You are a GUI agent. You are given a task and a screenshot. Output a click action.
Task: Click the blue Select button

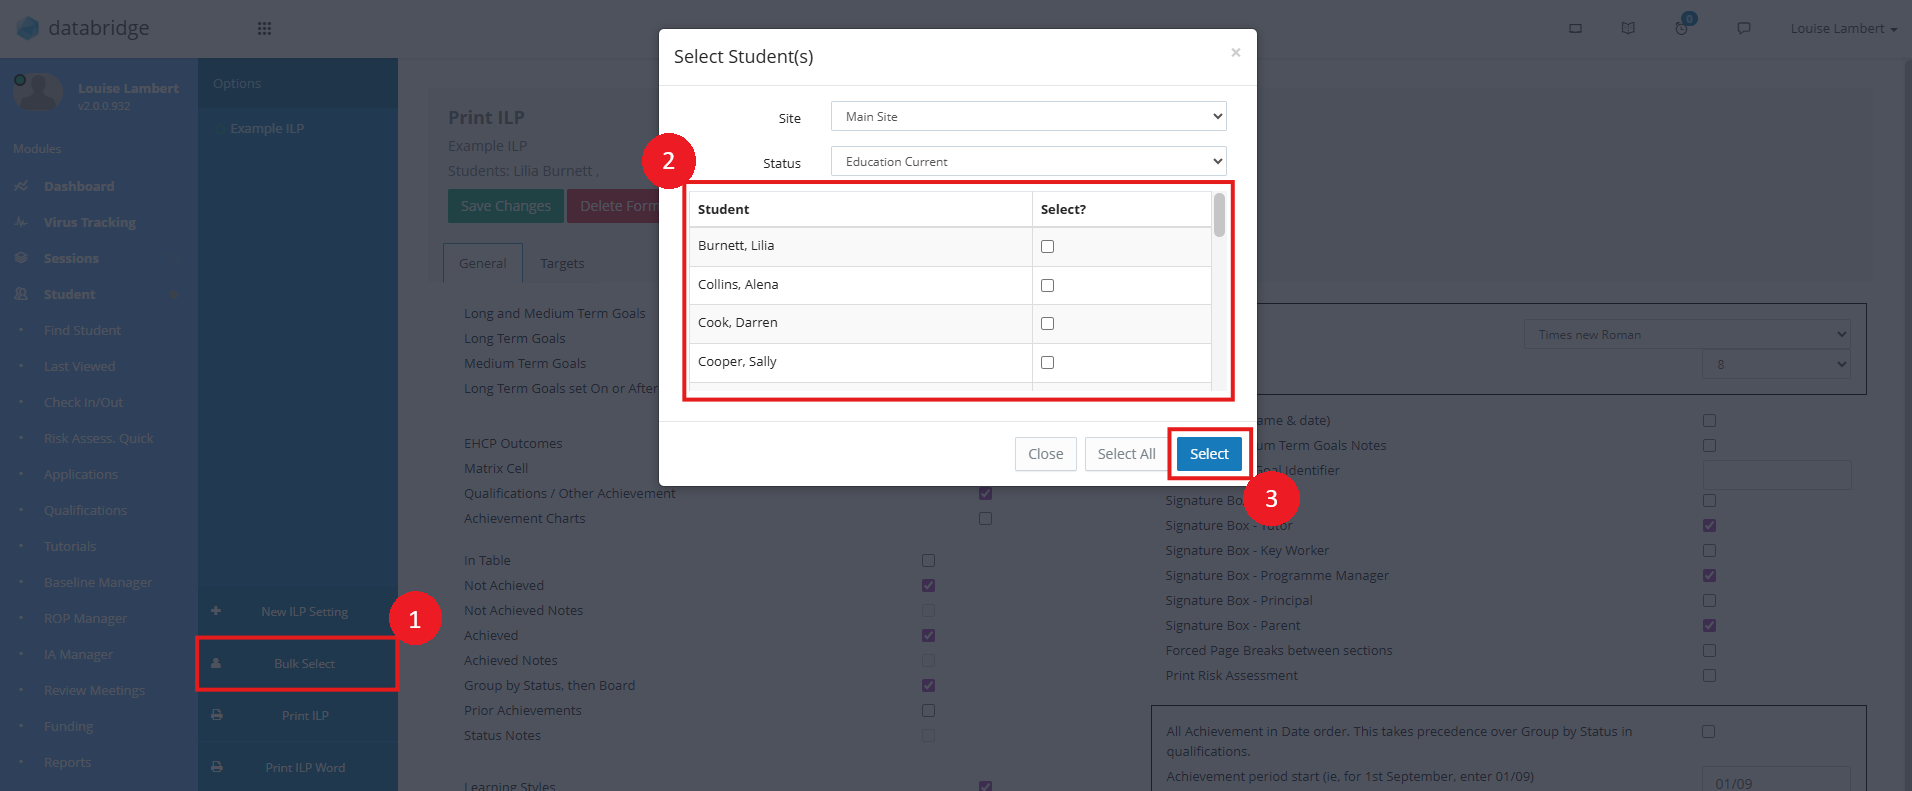[x=1209, y=454]
